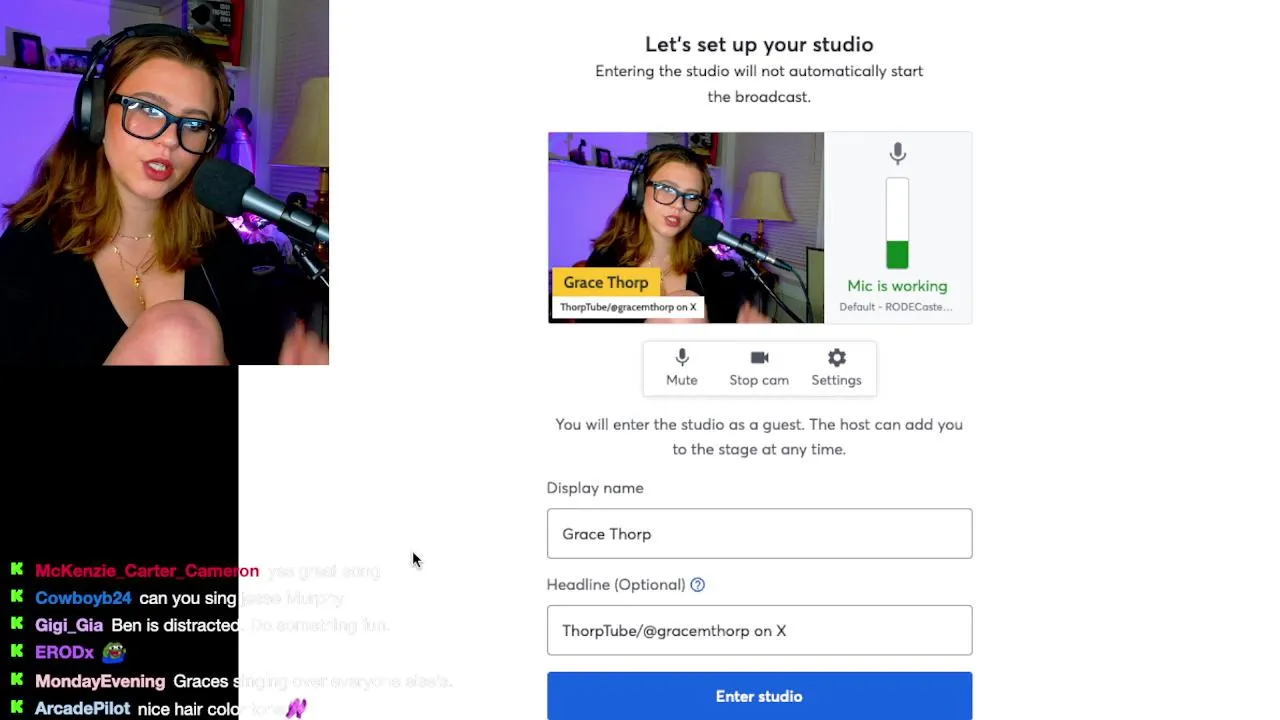Click the green mic level meter
Screen dimensions: 1280x720
897,224
